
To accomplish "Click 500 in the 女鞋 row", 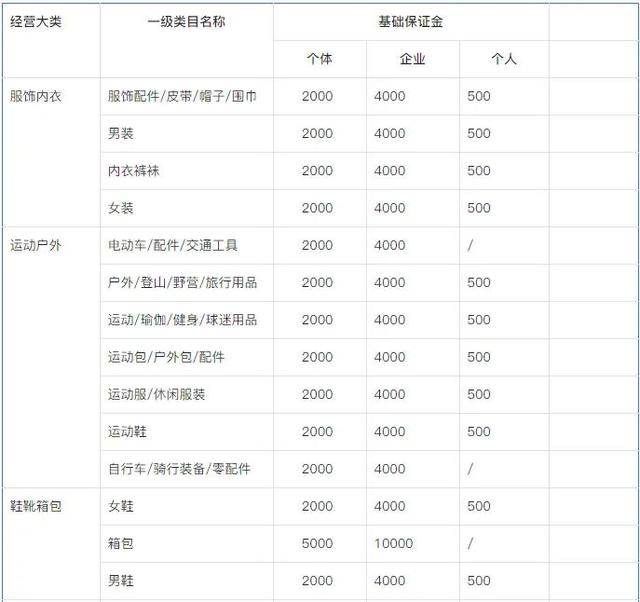I will [x=479, y=506].
